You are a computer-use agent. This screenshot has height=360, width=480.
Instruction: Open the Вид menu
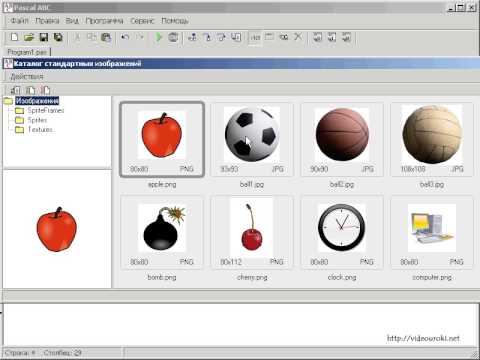pos(72,21)
